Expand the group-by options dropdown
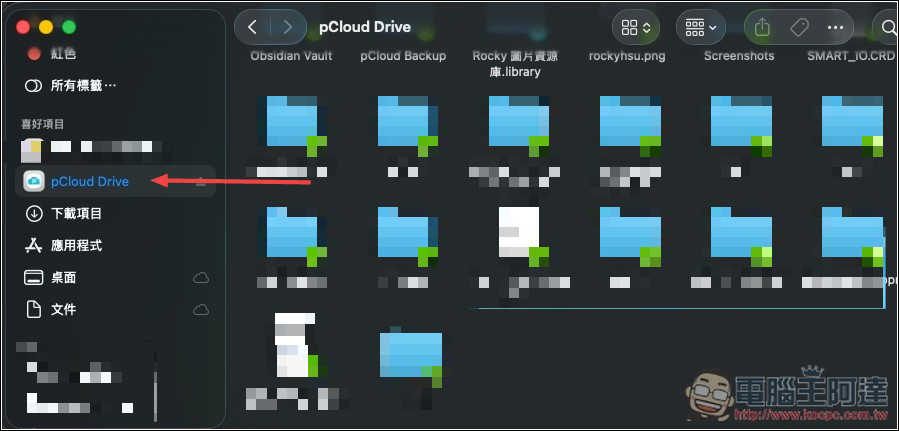 (x=702, y=27)
